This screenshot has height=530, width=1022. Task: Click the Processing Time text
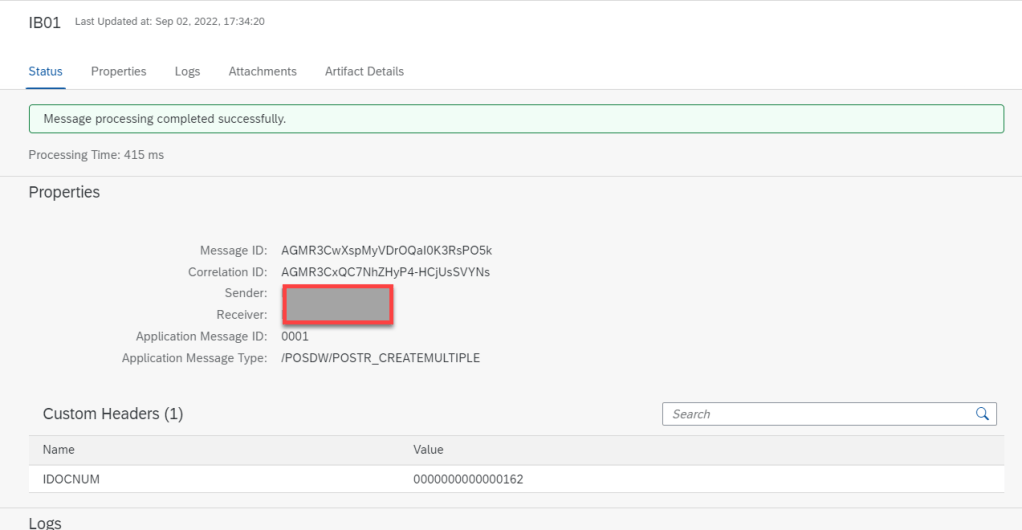tap(96, 155)
